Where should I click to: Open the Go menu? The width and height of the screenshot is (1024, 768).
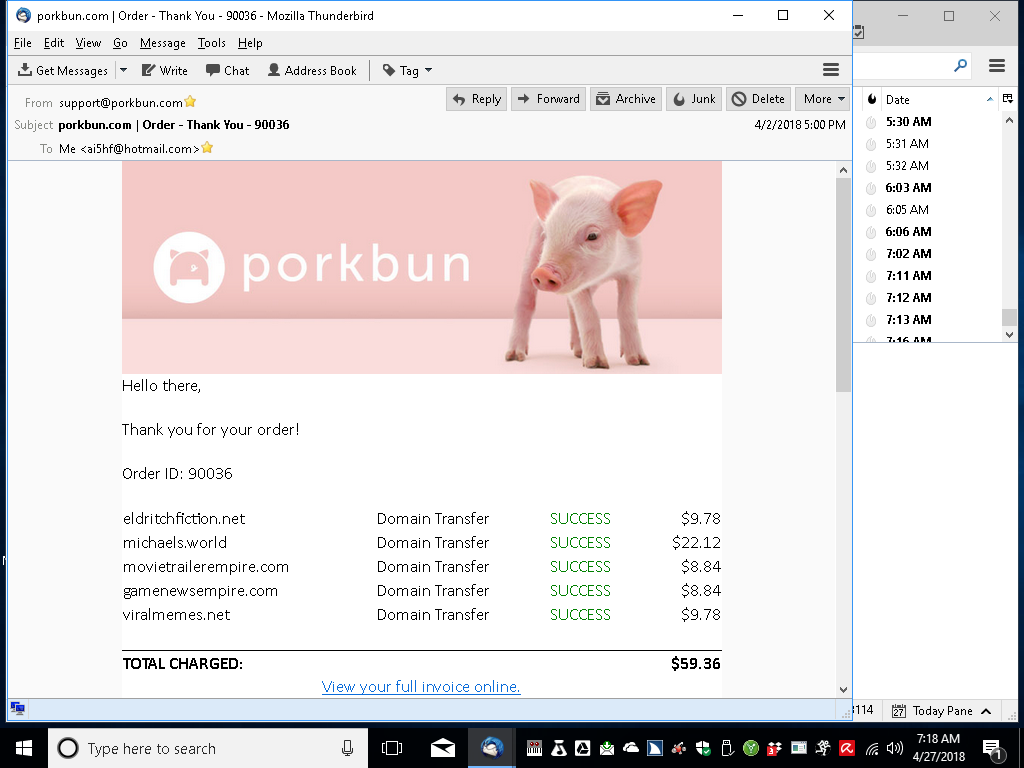click(x=120, y=43)
